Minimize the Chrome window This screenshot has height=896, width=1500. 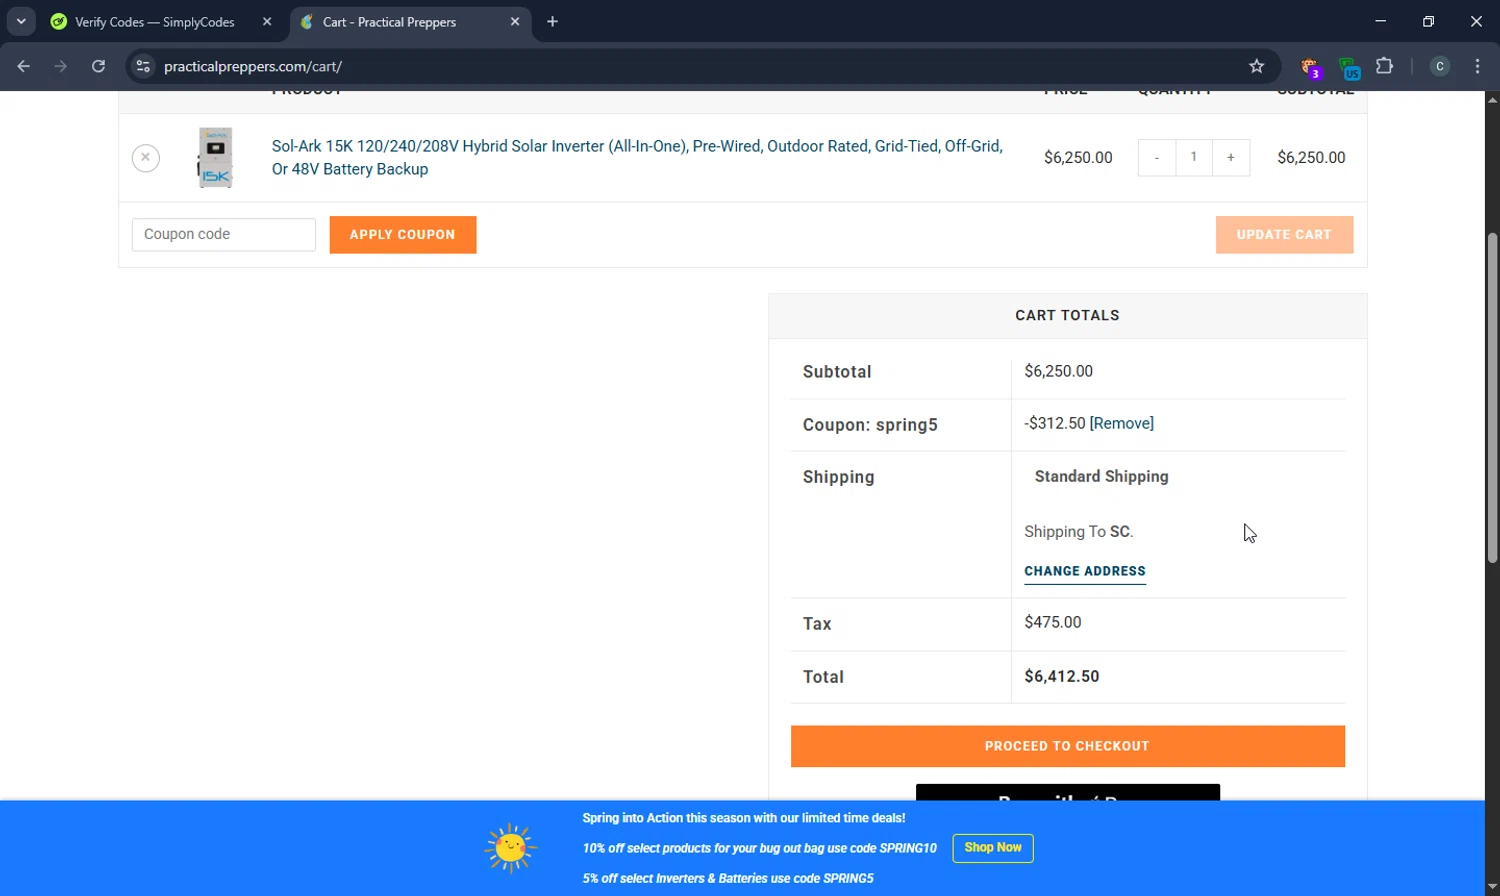[x=1381, y=21]
